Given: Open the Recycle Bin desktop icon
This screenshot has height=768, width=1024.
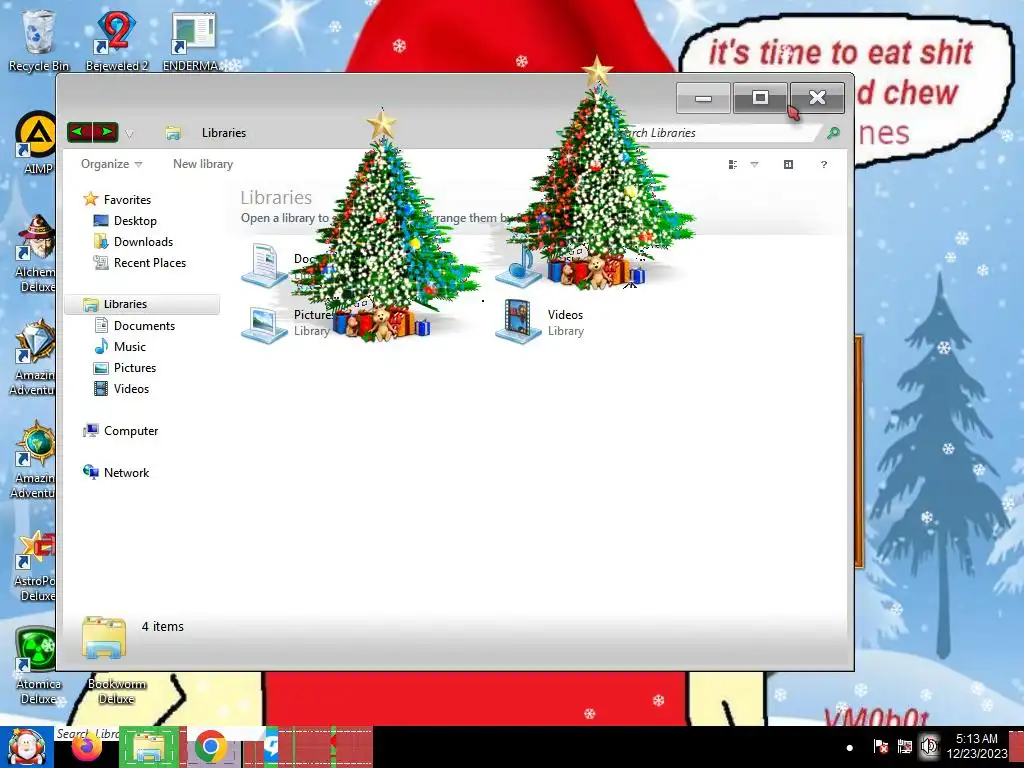Looking at the screenshot, I should 38,40.
